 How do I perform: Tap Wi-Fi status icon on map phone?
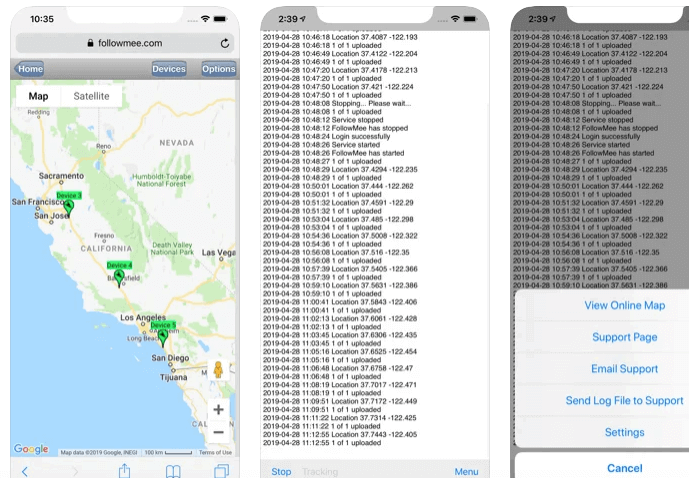click(x=205, y=18)
